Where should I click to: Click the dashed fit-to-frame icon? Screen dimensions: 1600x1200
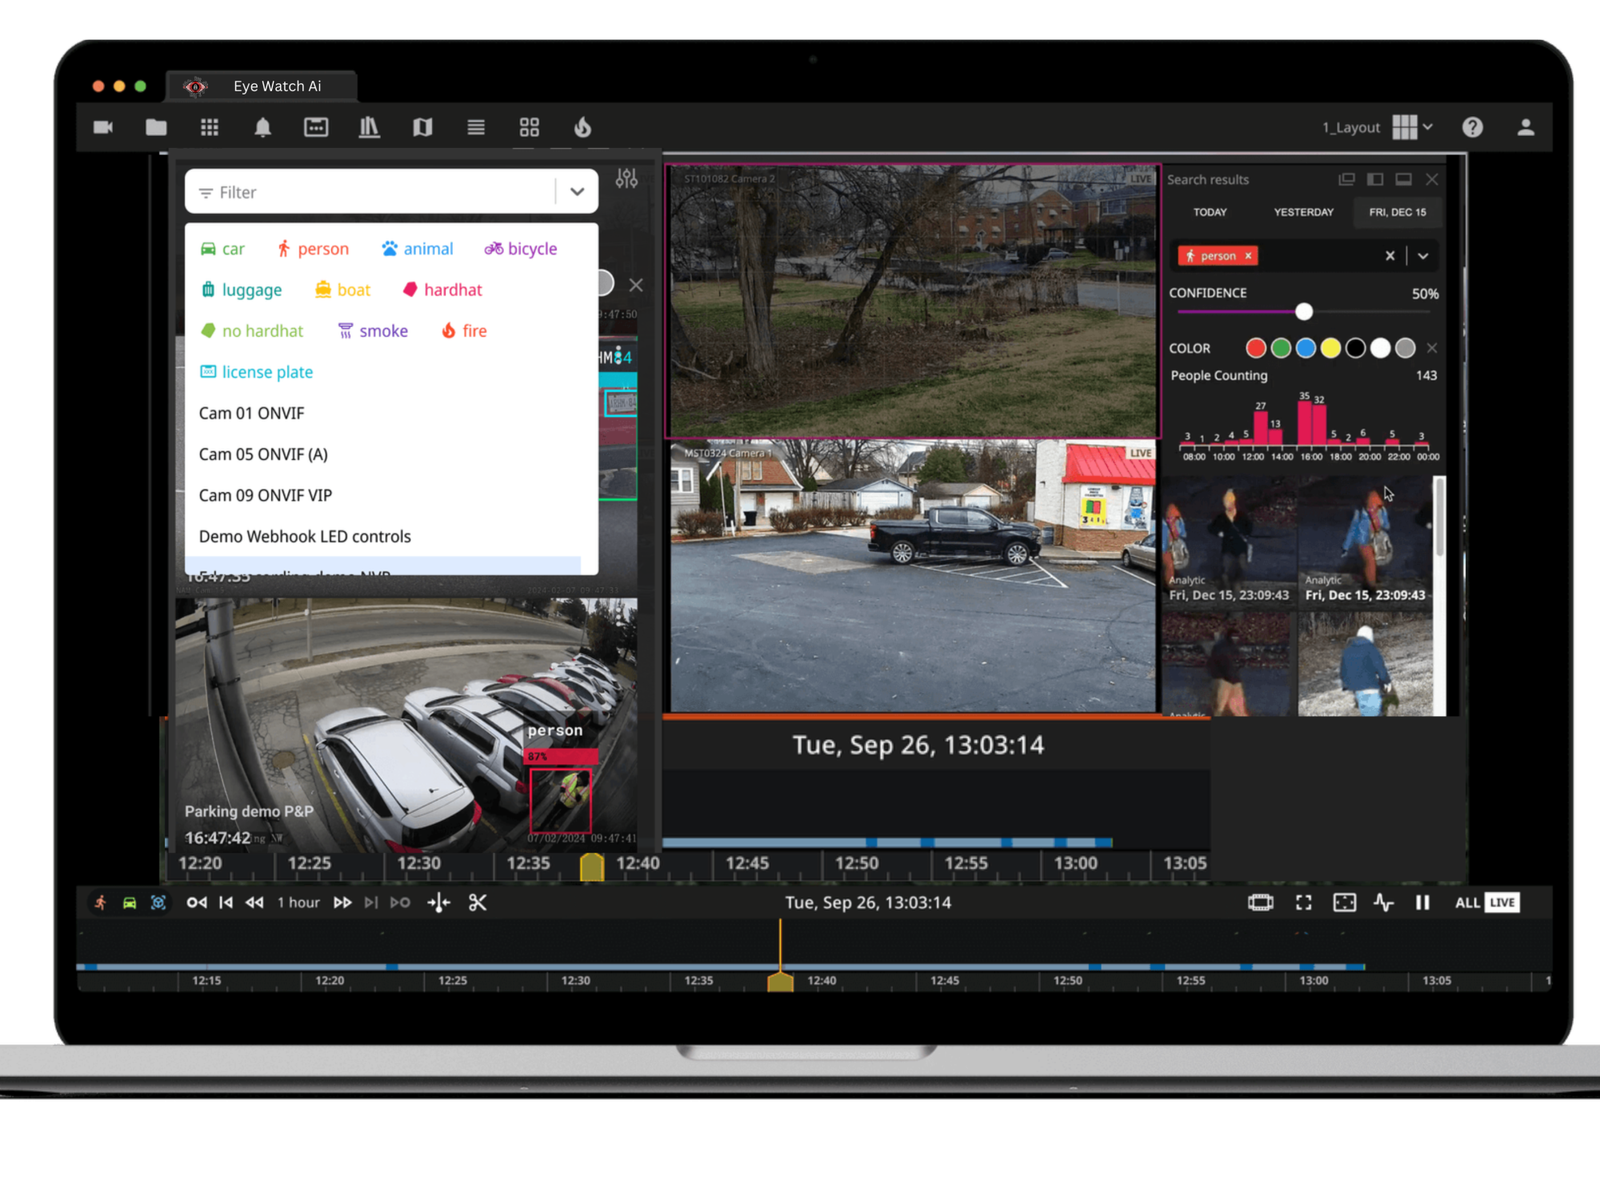point(1345,903)
